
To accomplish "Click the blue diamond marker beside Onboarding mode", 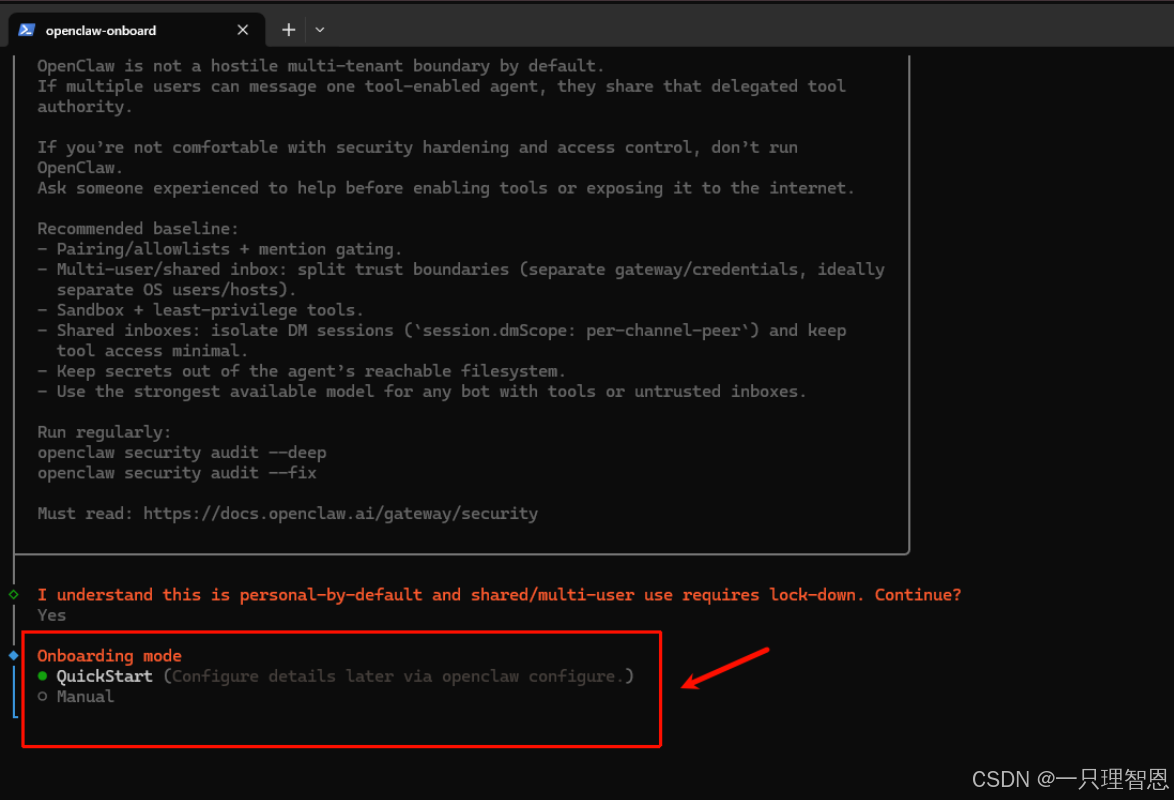I will pyautogui.click(x=13, y=655).
